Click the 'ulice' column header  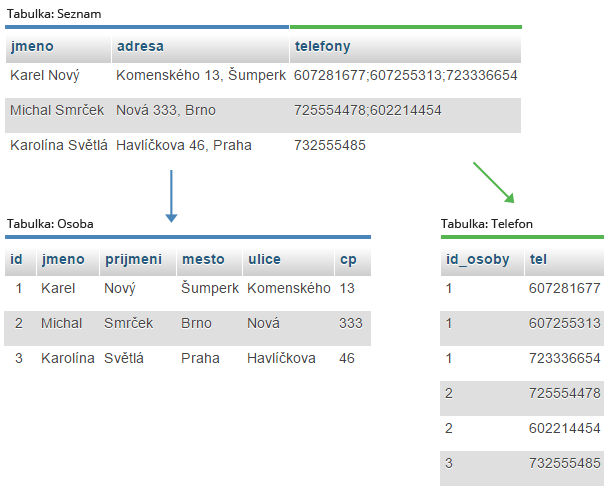pyautogui.click(x=264, y=259)
